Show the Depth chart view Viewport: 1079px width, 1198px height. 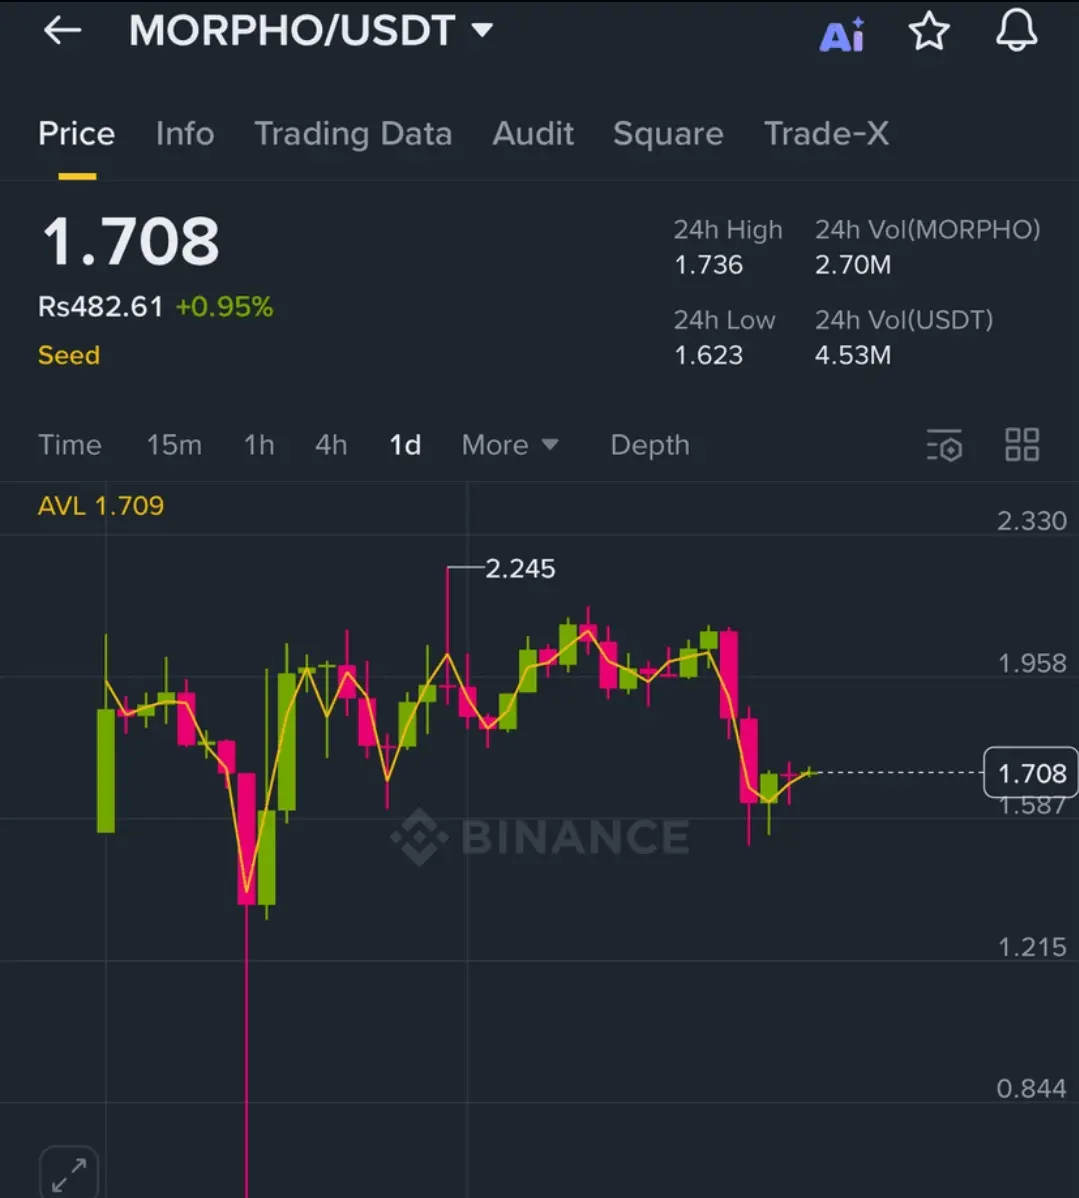(650, 445)
